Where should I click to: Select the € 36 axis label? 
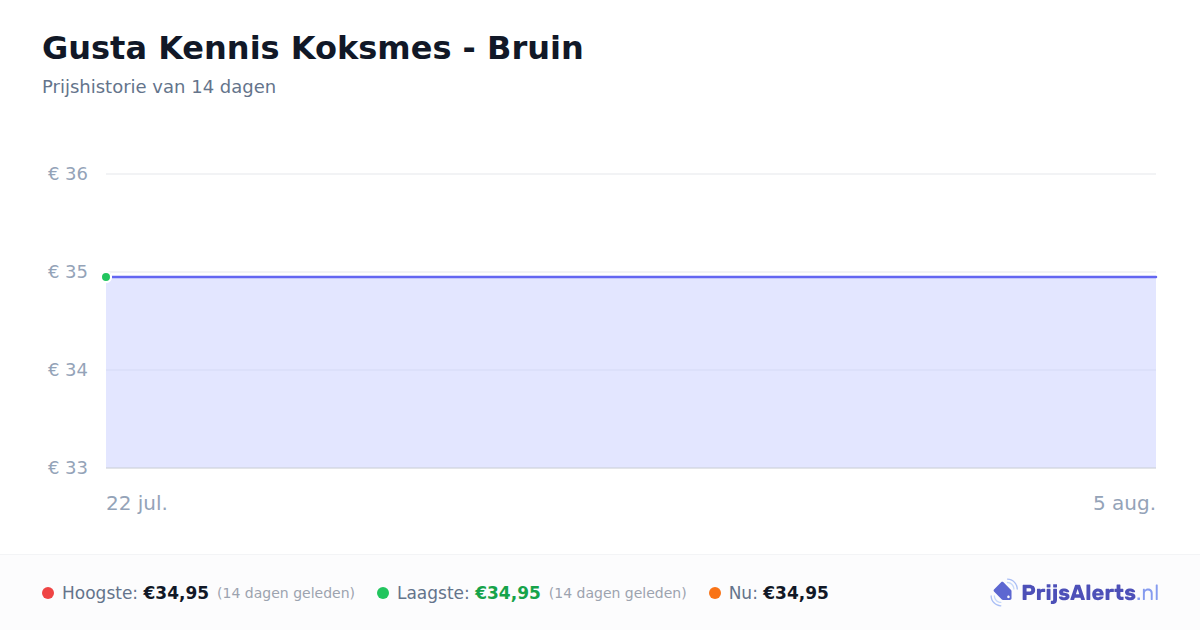click(68, 174)
